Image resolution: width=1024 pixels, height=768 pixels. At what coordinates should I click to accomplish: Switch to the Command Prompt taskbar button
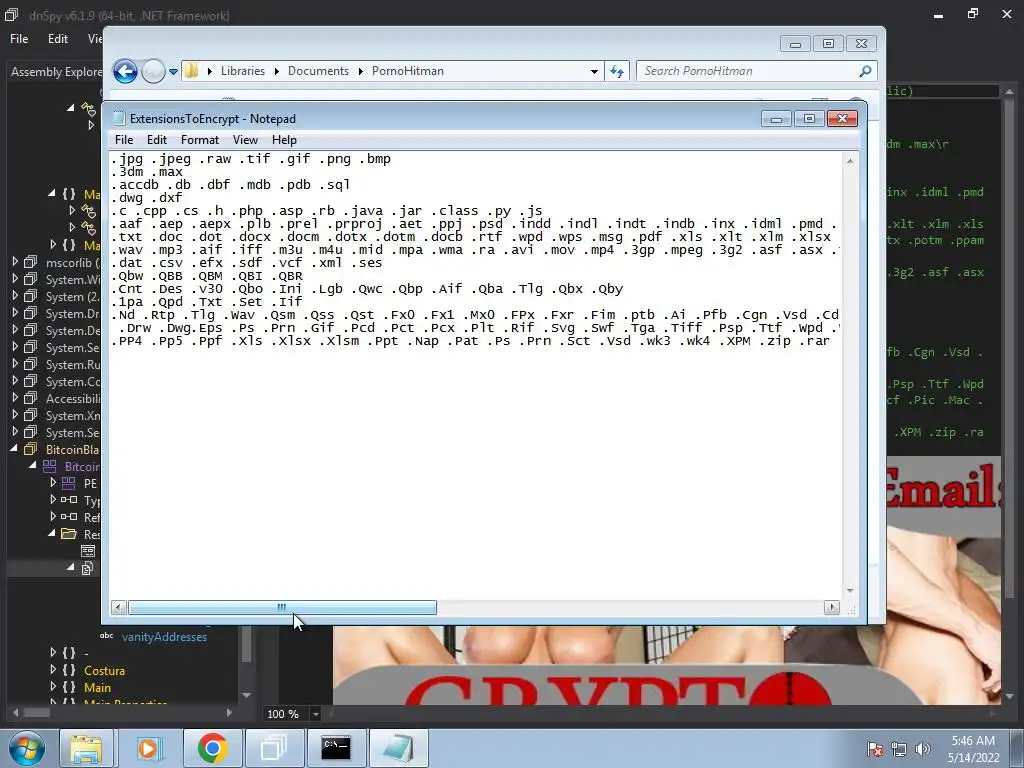pyautogui.click(x=336, y=748)
